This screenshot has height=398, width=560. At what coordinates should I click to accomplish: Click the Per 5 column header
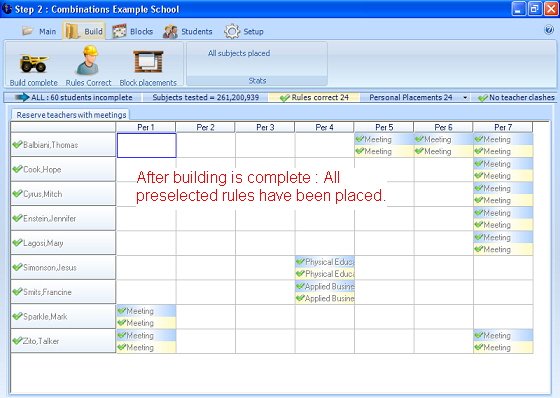click(384, 127)
